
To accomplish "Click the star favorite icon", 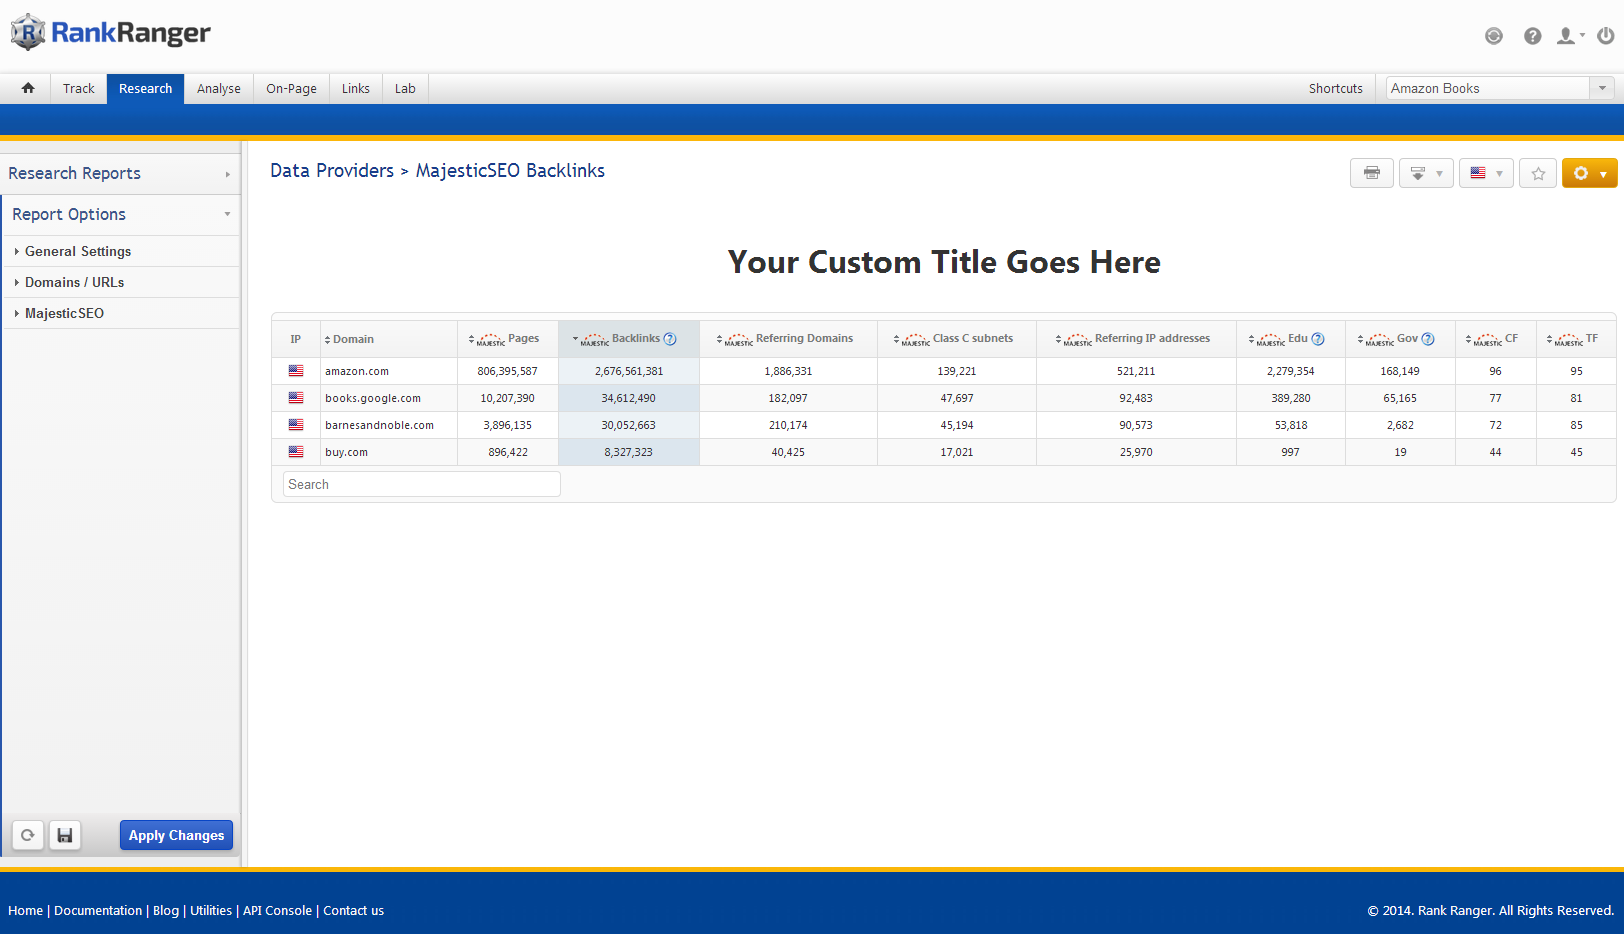I will [1538, 173].
